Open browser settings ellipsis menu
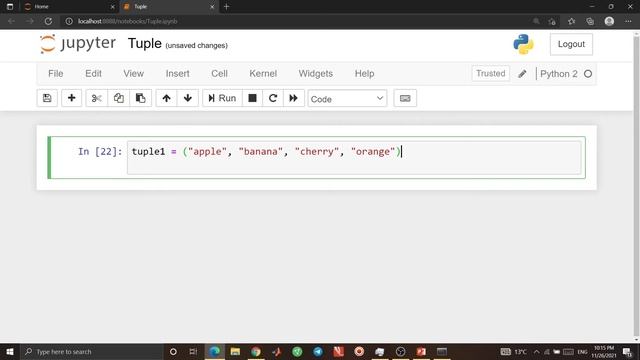Viewport: 640px width, 360px height. coord(628,21)
